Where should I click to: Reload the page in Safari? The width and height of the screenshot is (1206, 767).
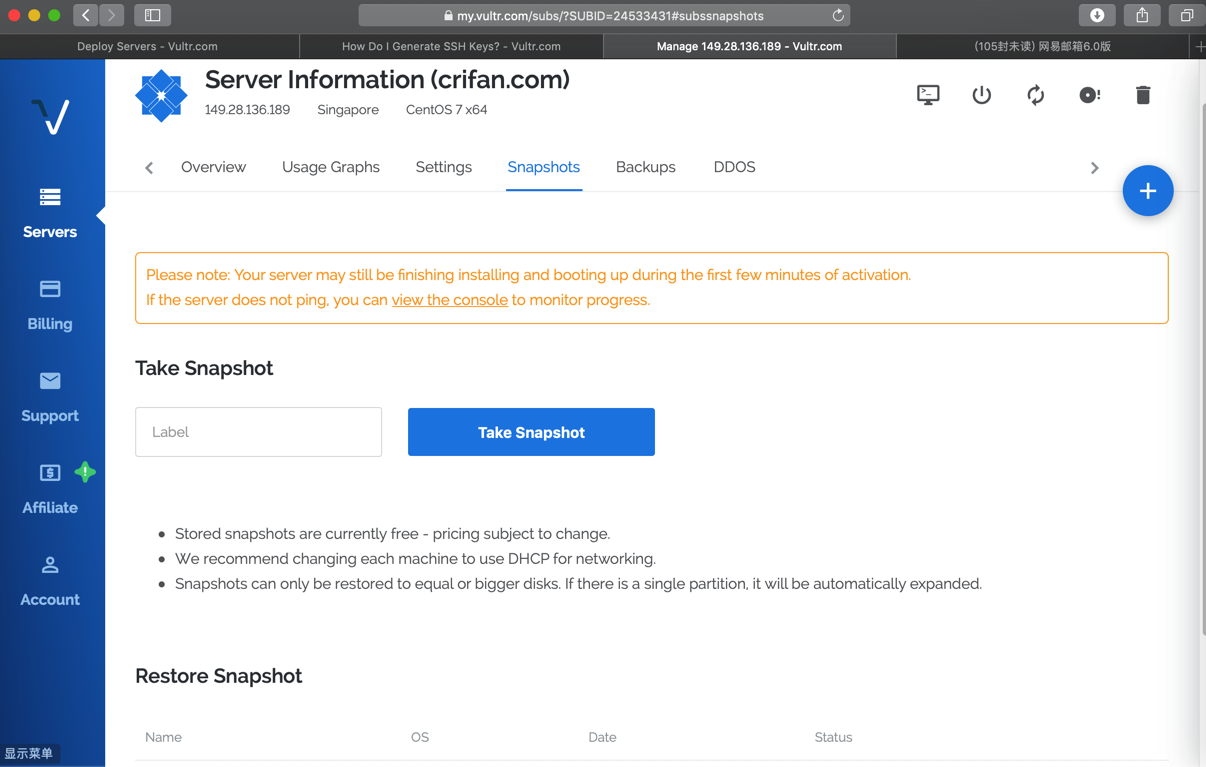coord(838,16)
